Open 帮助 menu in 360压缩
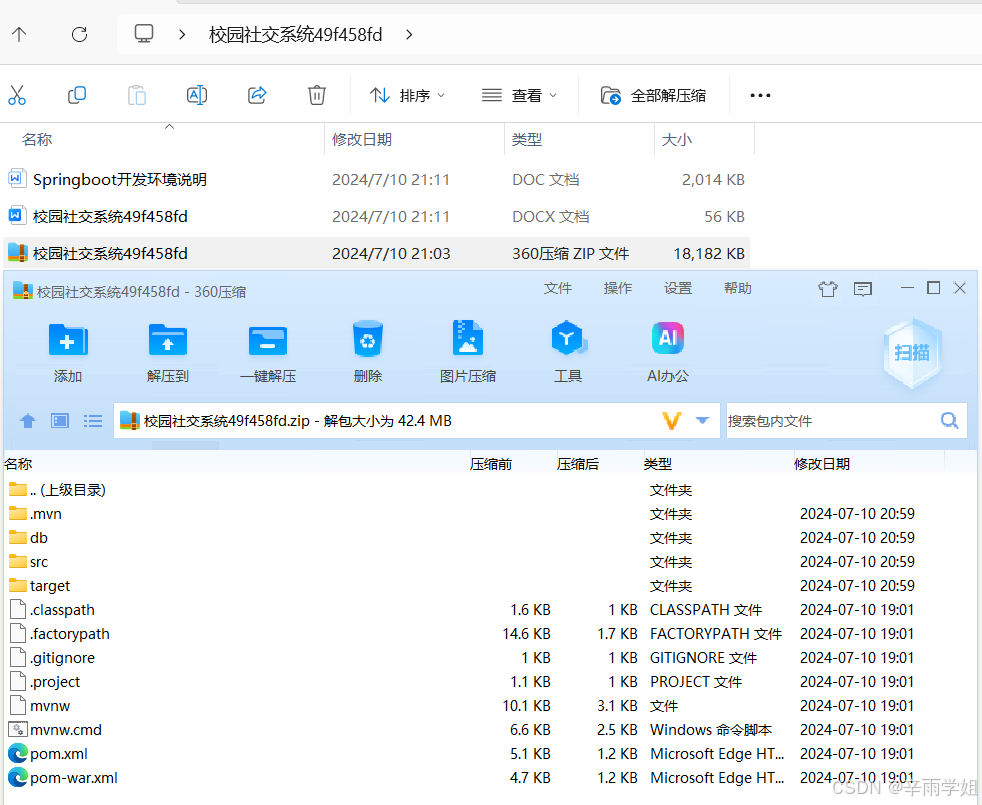This screenshot has width=982, height=805. (738, 288)
